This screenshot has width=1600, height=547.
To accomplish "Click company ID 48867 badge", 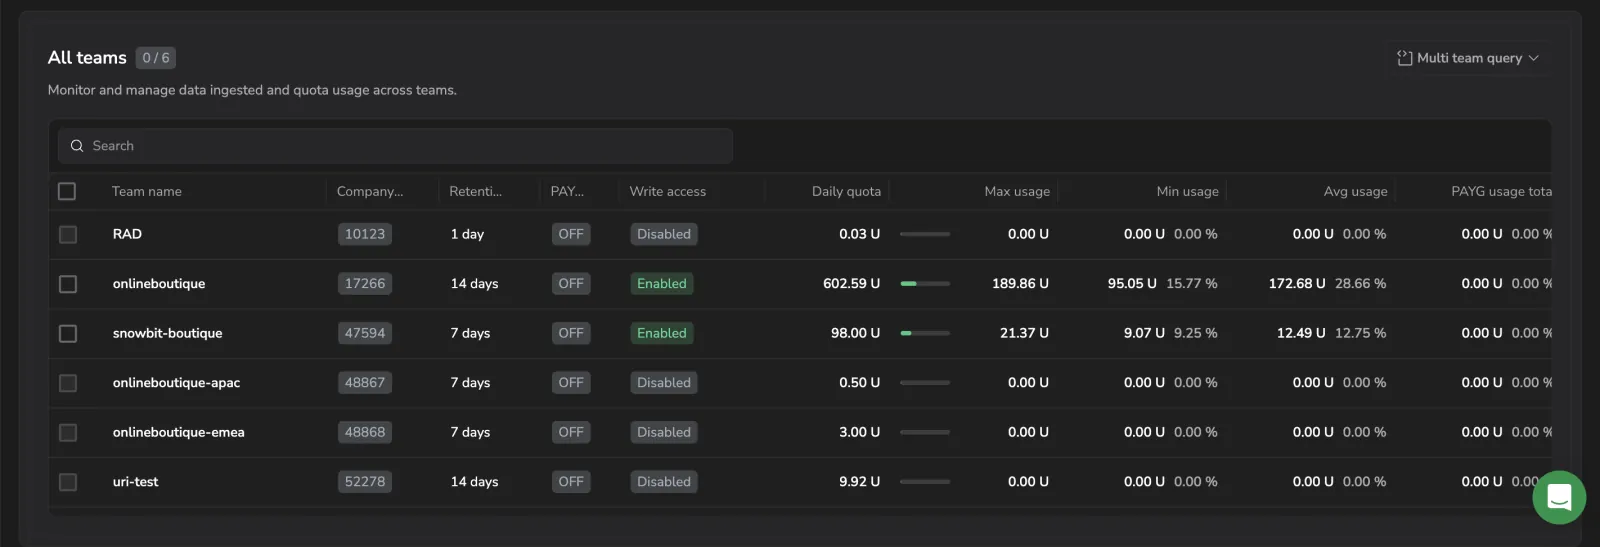I will pos(365,383).
